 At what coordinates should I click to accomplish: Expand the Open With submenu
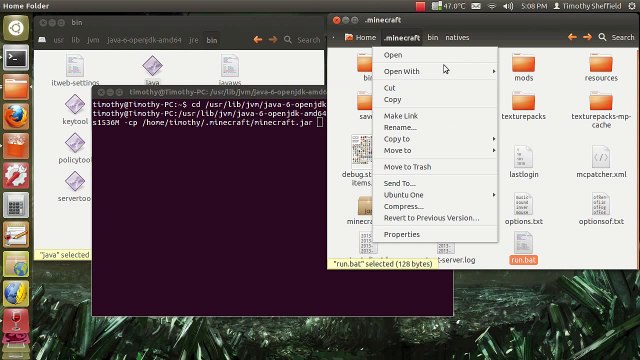[x=435, y=71]
